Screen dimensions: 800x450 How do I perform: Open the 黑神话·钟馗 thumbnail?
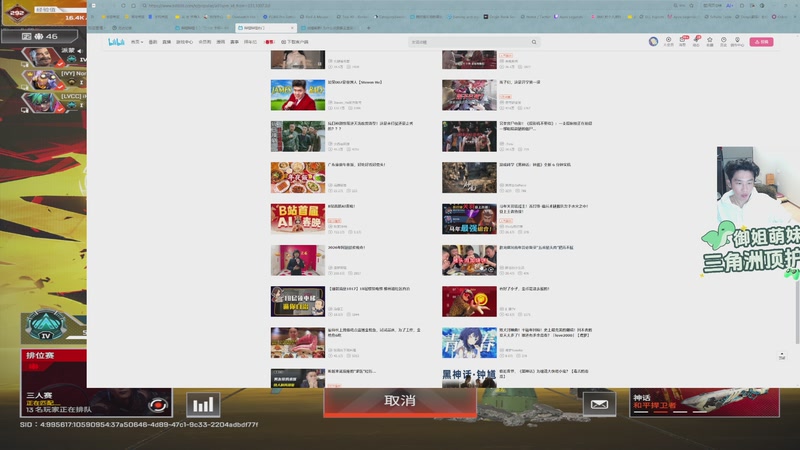[469, 378]
